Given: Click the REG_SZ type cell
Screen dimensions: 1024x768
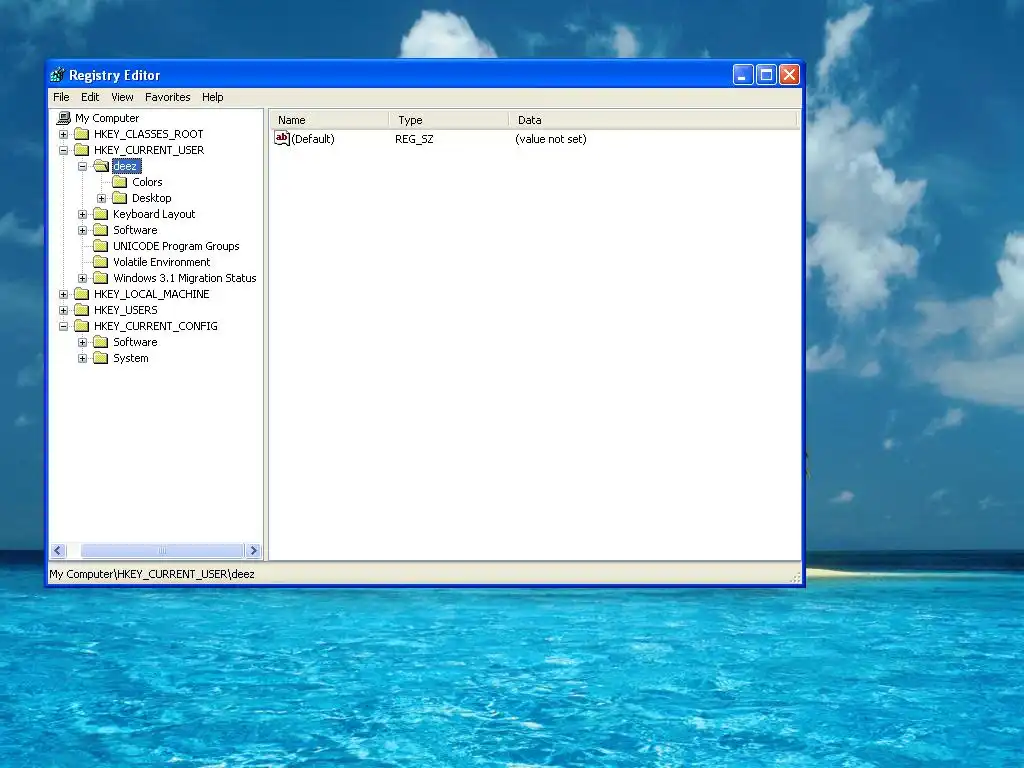Looking at the screenshot, I should 414,139.
